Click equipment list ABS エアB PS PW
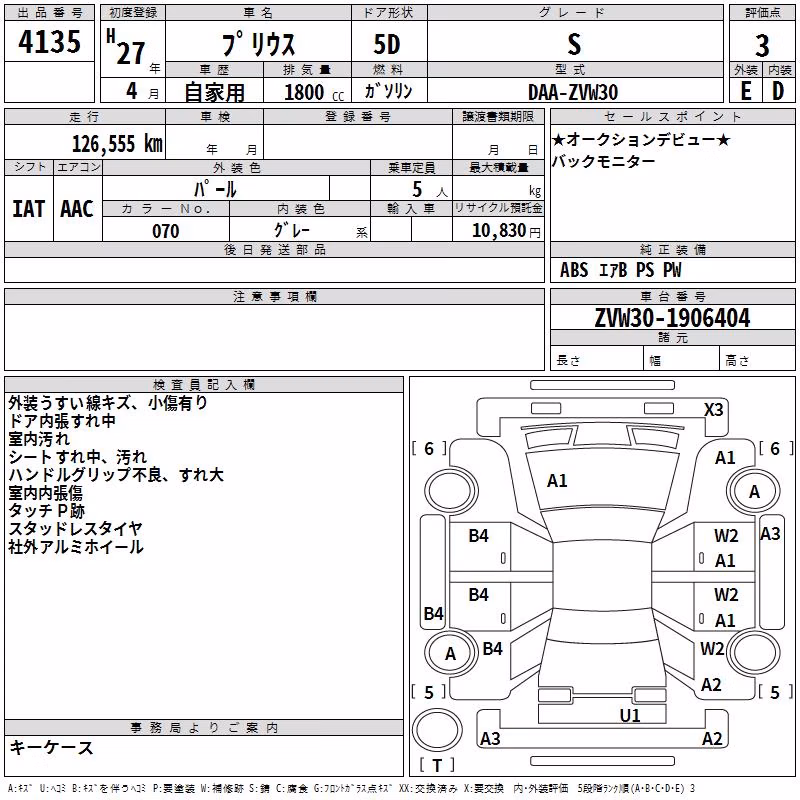The width and height of the screenshot is (800, 800). 620,270
